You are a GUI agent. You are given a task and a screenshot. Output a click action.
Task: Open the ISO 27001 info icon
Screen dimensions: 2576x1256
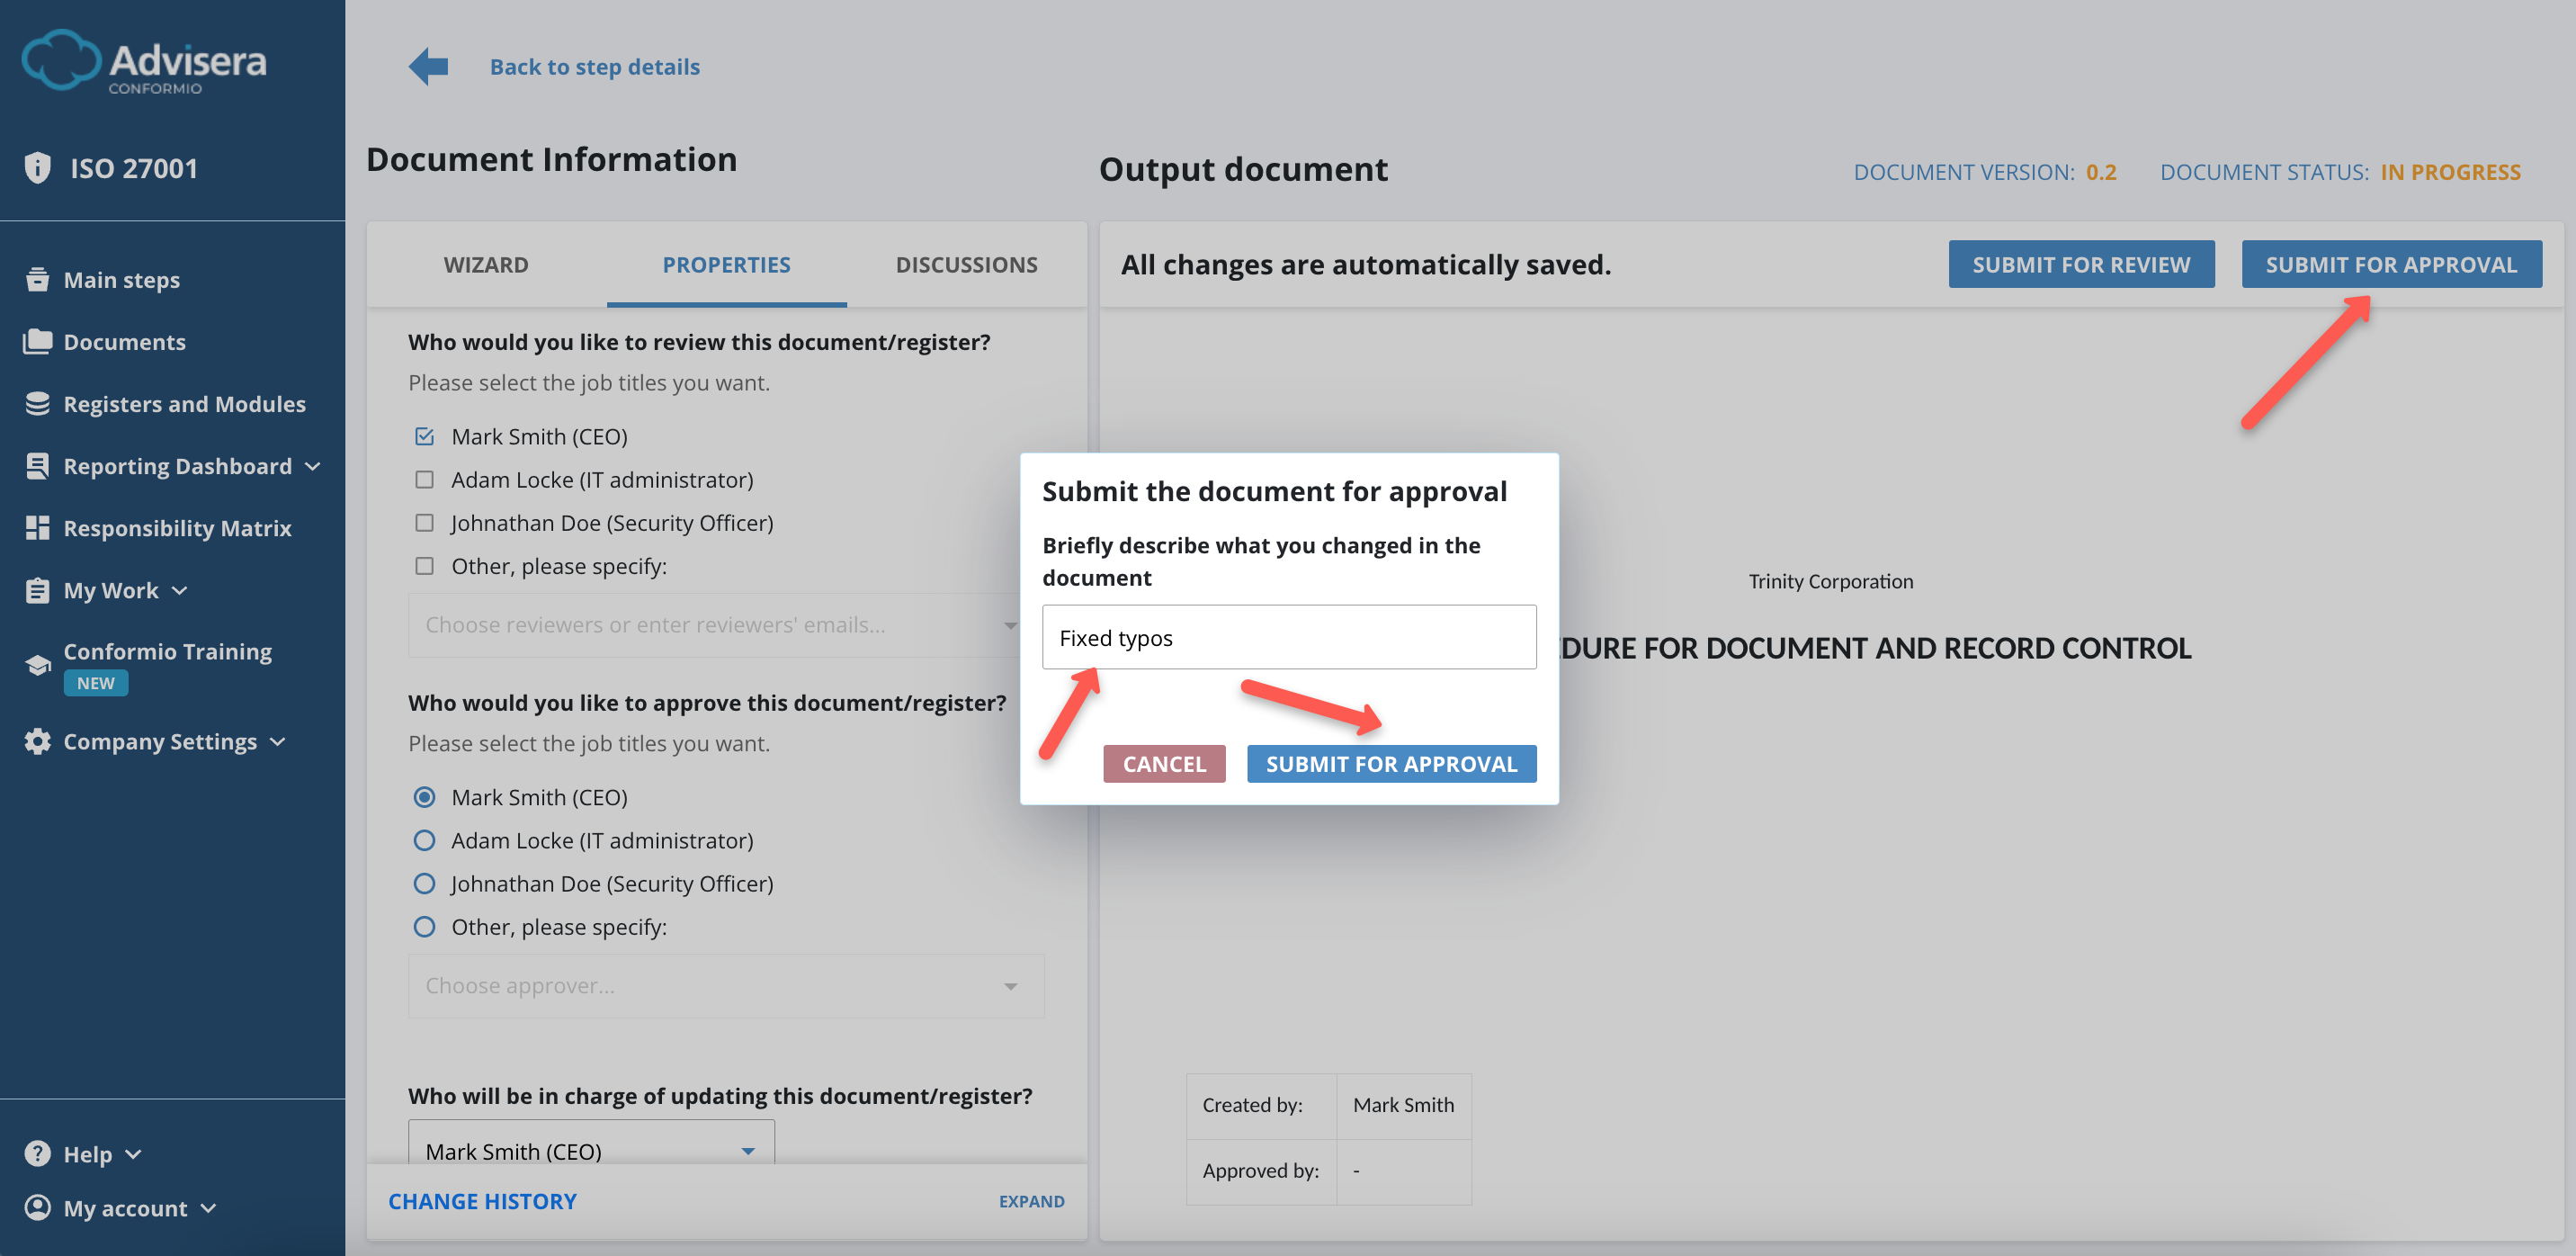37,167
